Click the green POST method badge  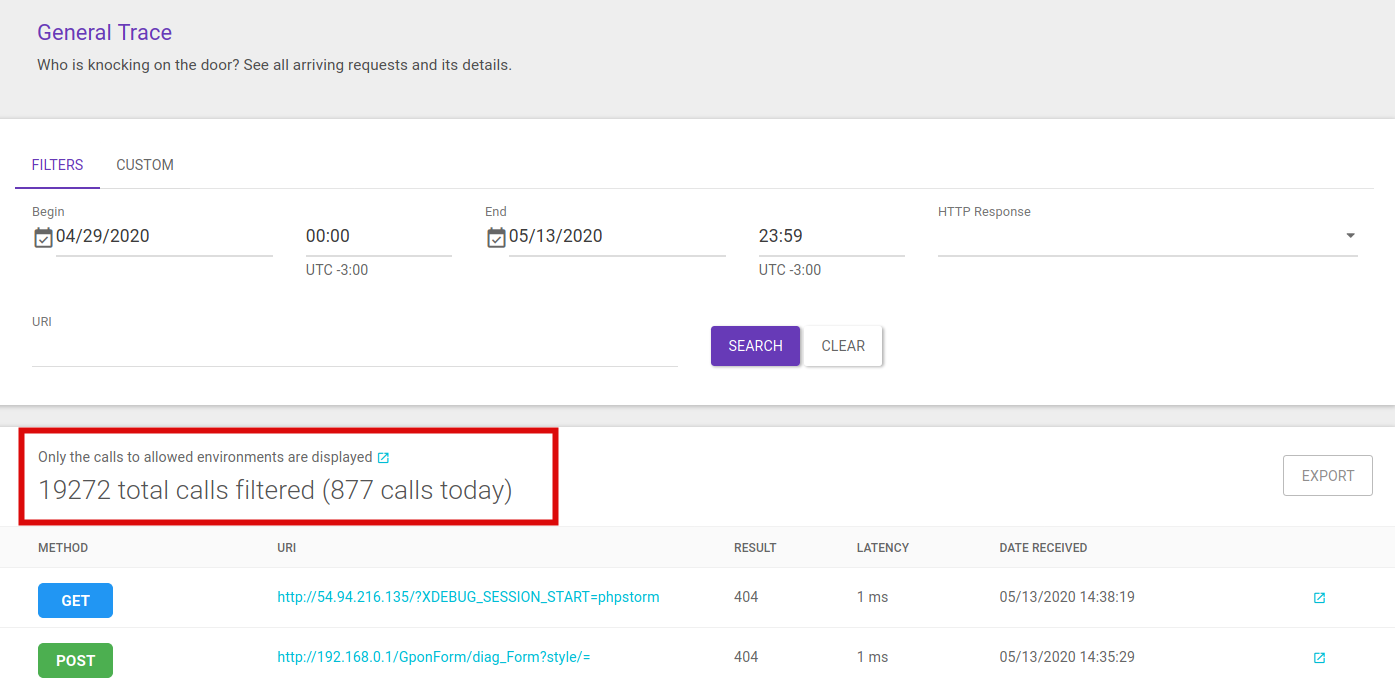point(75,661)
